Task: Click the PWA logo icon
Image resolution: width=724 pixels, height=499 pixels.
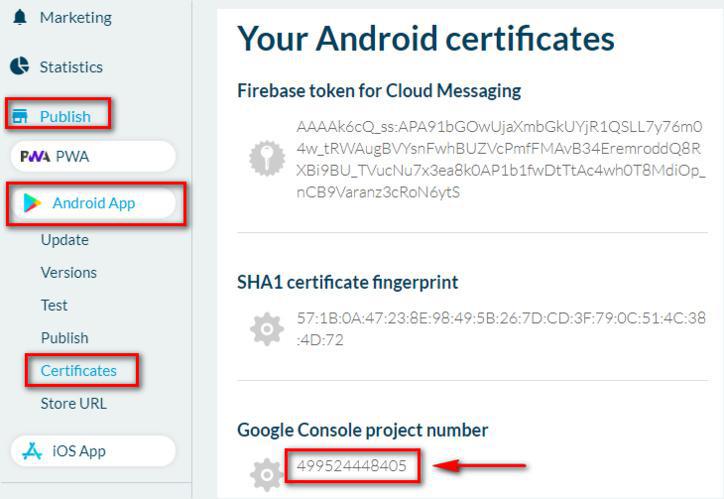Action: 35,157
